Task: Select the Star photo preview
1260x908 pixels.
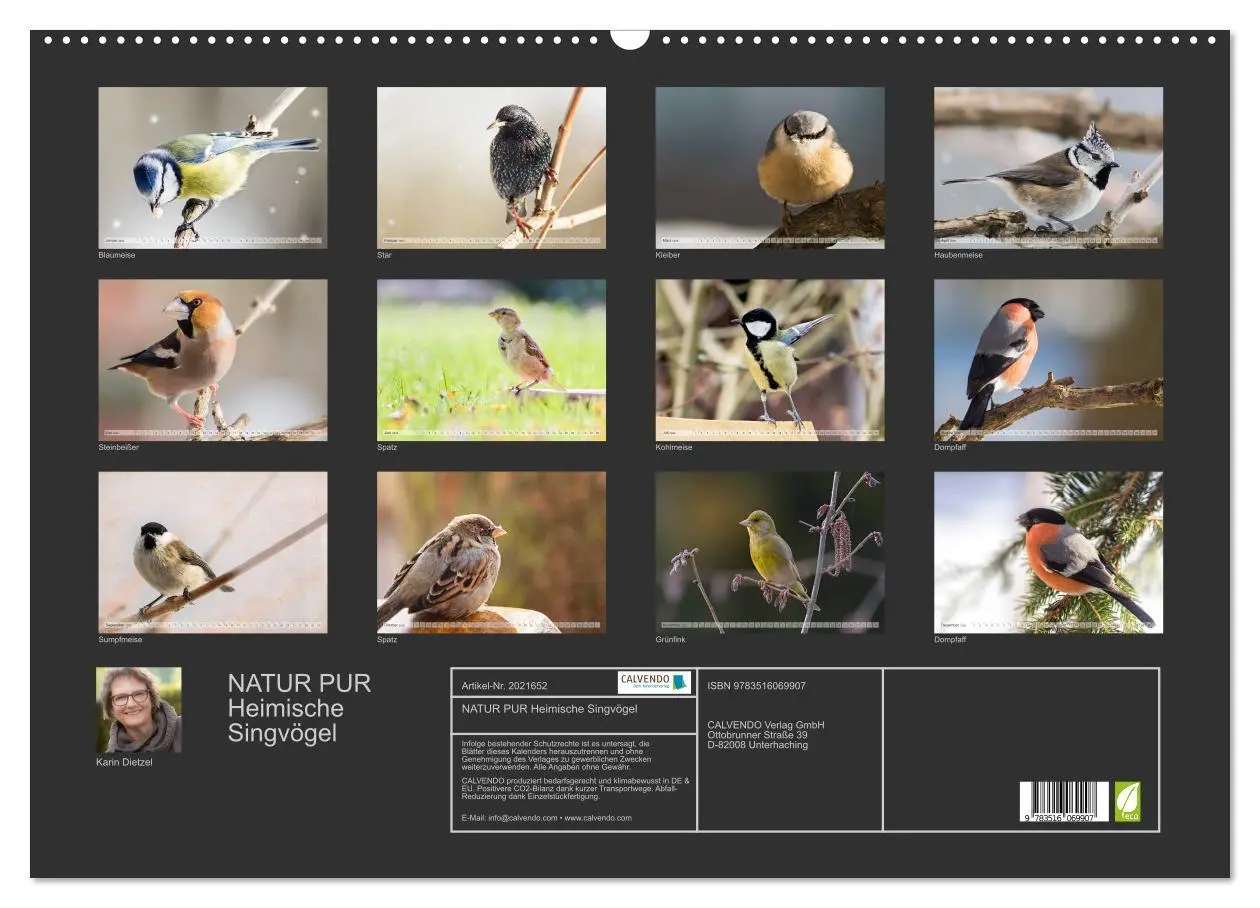Action: (x=491, y=163)
